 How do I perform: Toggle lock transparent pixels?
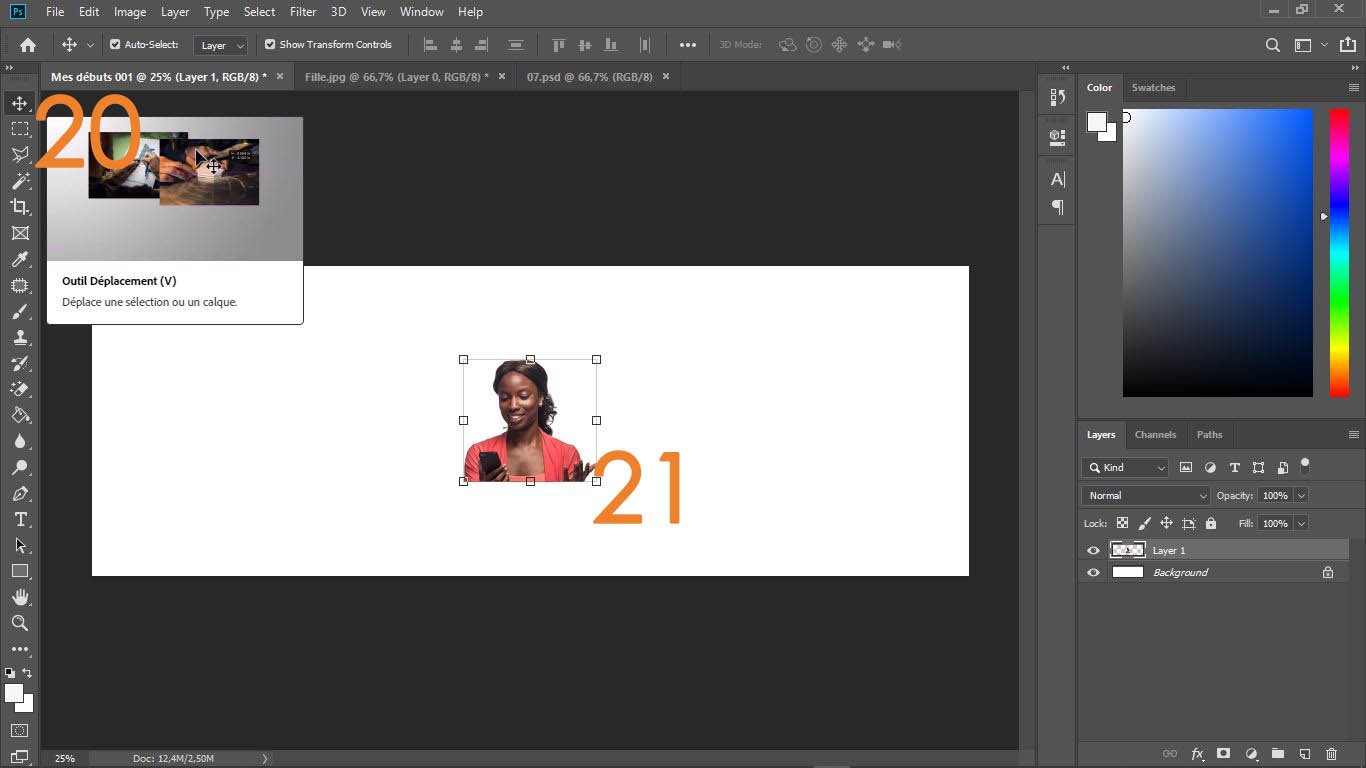coord(1122,523)
